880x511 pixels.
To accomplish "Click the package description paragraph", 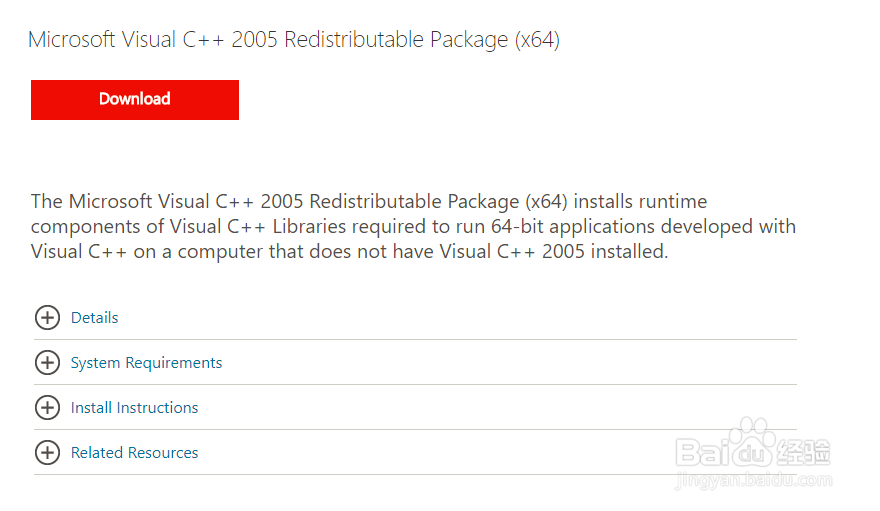I will tap(413, 227).
